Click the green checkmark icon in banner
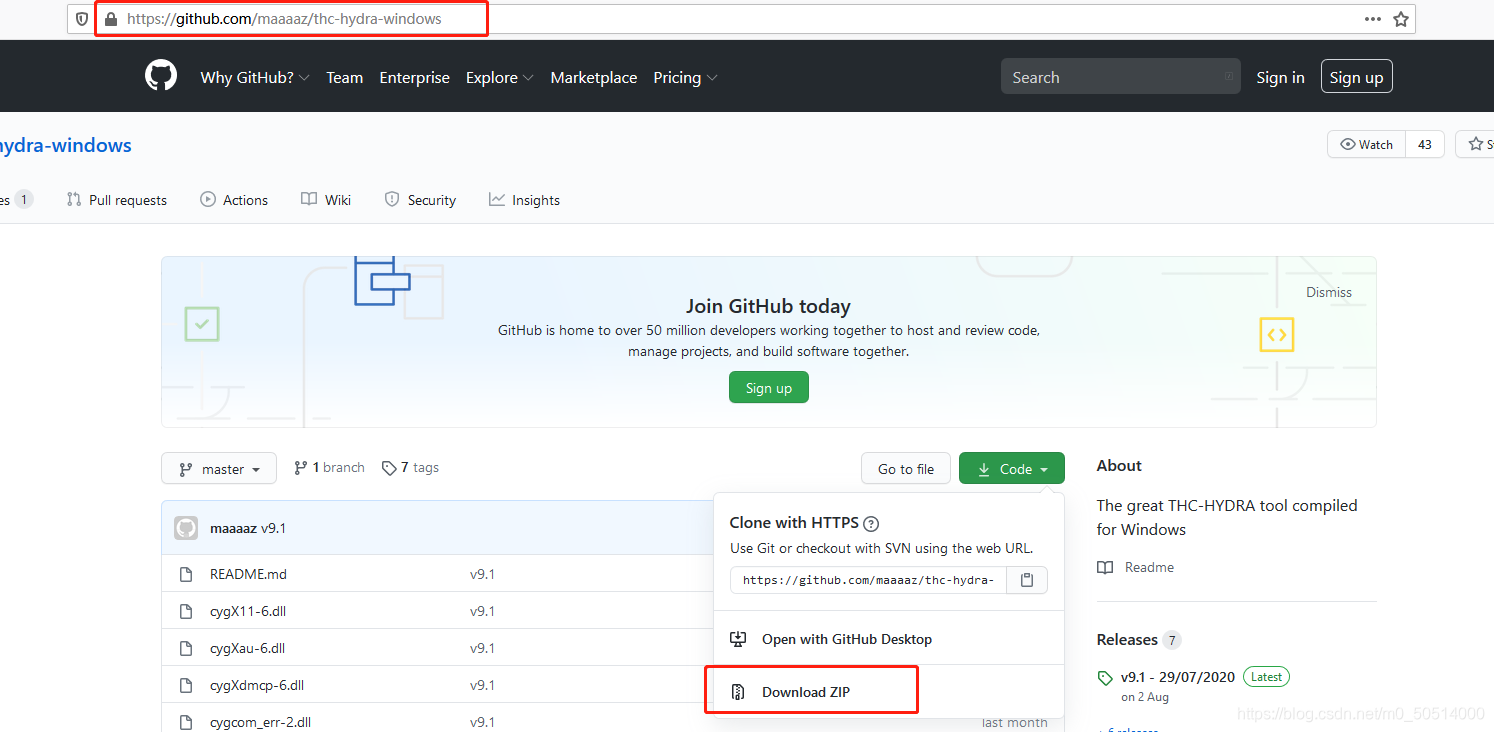Screen dimensions: 1494x732 (x=202, y=324)
